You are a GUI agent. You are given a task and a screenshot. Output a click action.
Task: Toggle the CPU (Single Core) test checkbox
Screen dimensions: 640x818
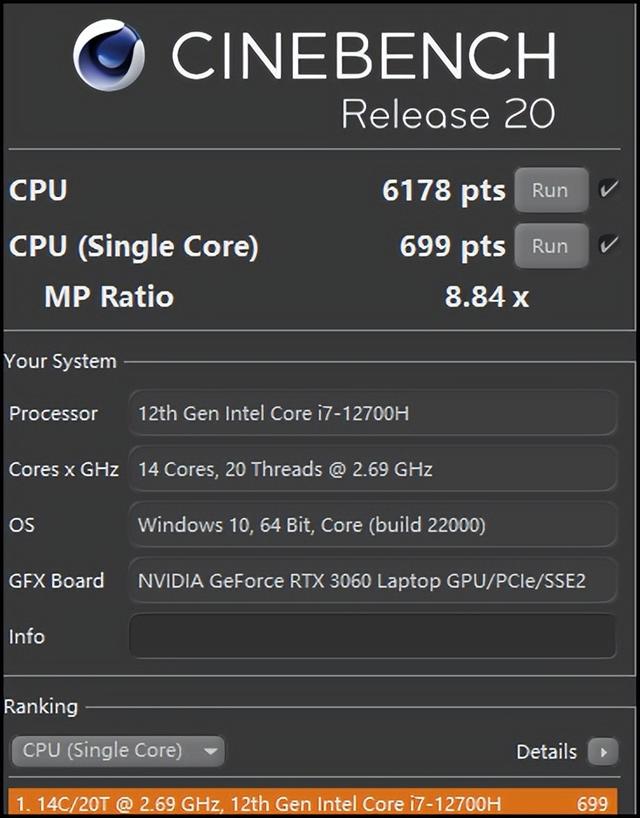pos(609,244)
